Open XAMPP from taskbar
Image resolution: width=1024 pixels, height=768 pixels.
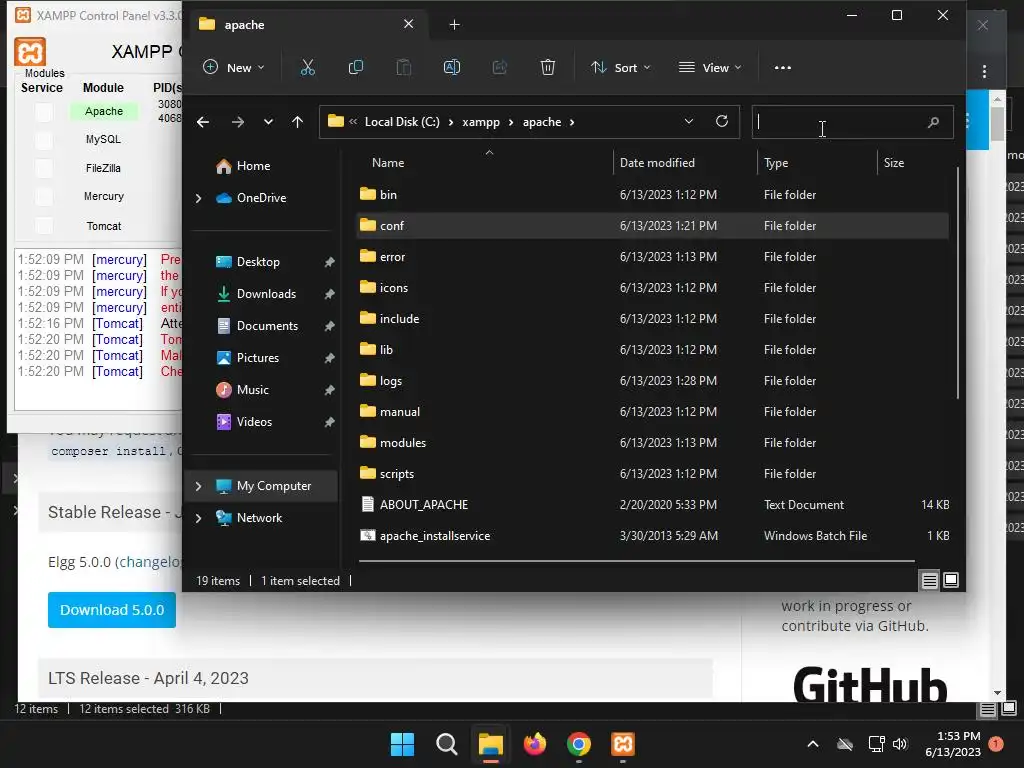click(622, 744)
